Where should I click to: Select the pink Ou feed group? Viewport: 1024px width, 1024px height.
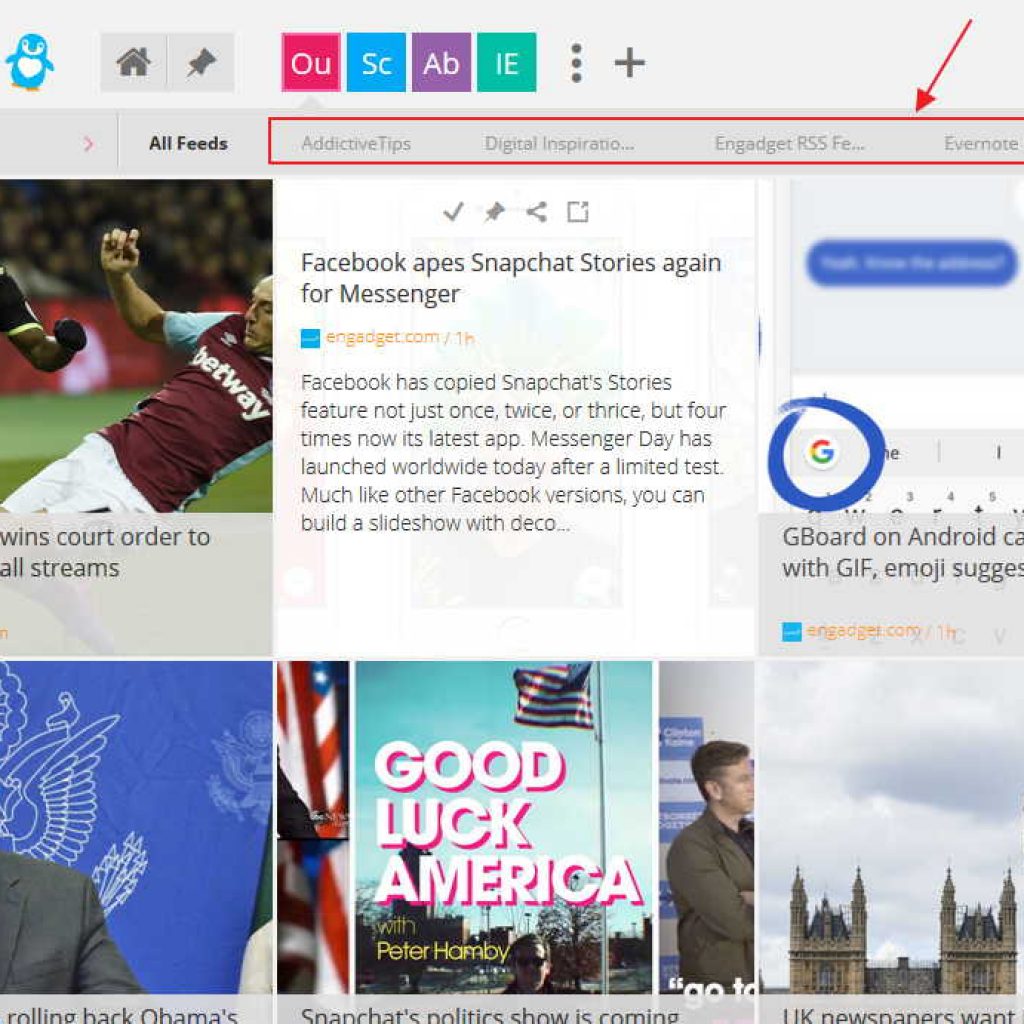311,63
